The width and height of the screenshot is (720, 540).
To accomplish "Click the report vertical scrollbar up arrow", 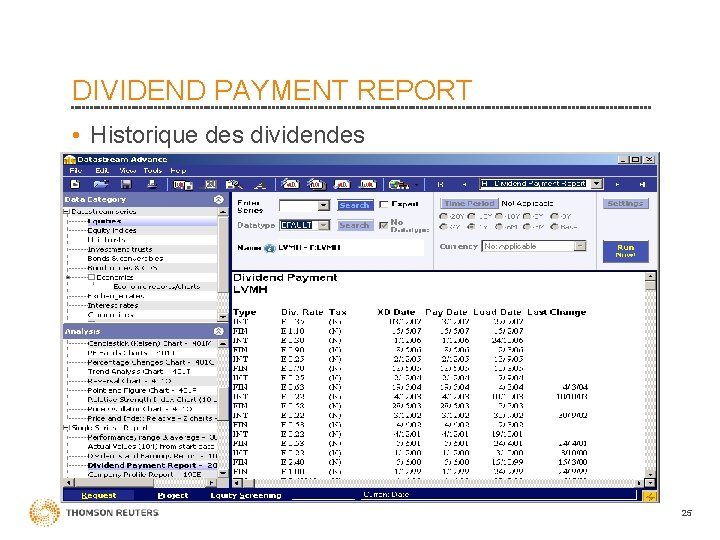I will click(x=650, y=276).
